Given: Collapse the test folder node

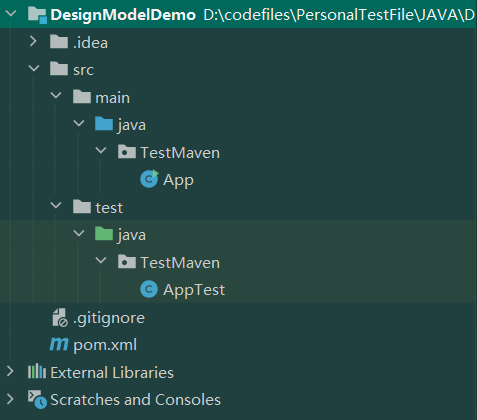Looking at the screenshot, I should (56, 206).
